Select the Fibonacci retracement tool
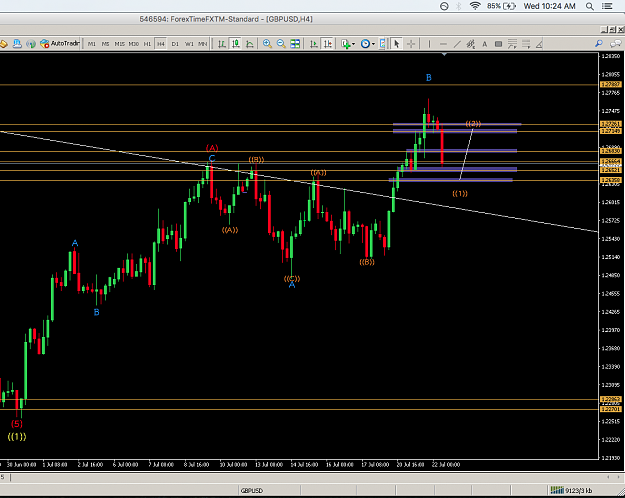 [x=512, y=44]
